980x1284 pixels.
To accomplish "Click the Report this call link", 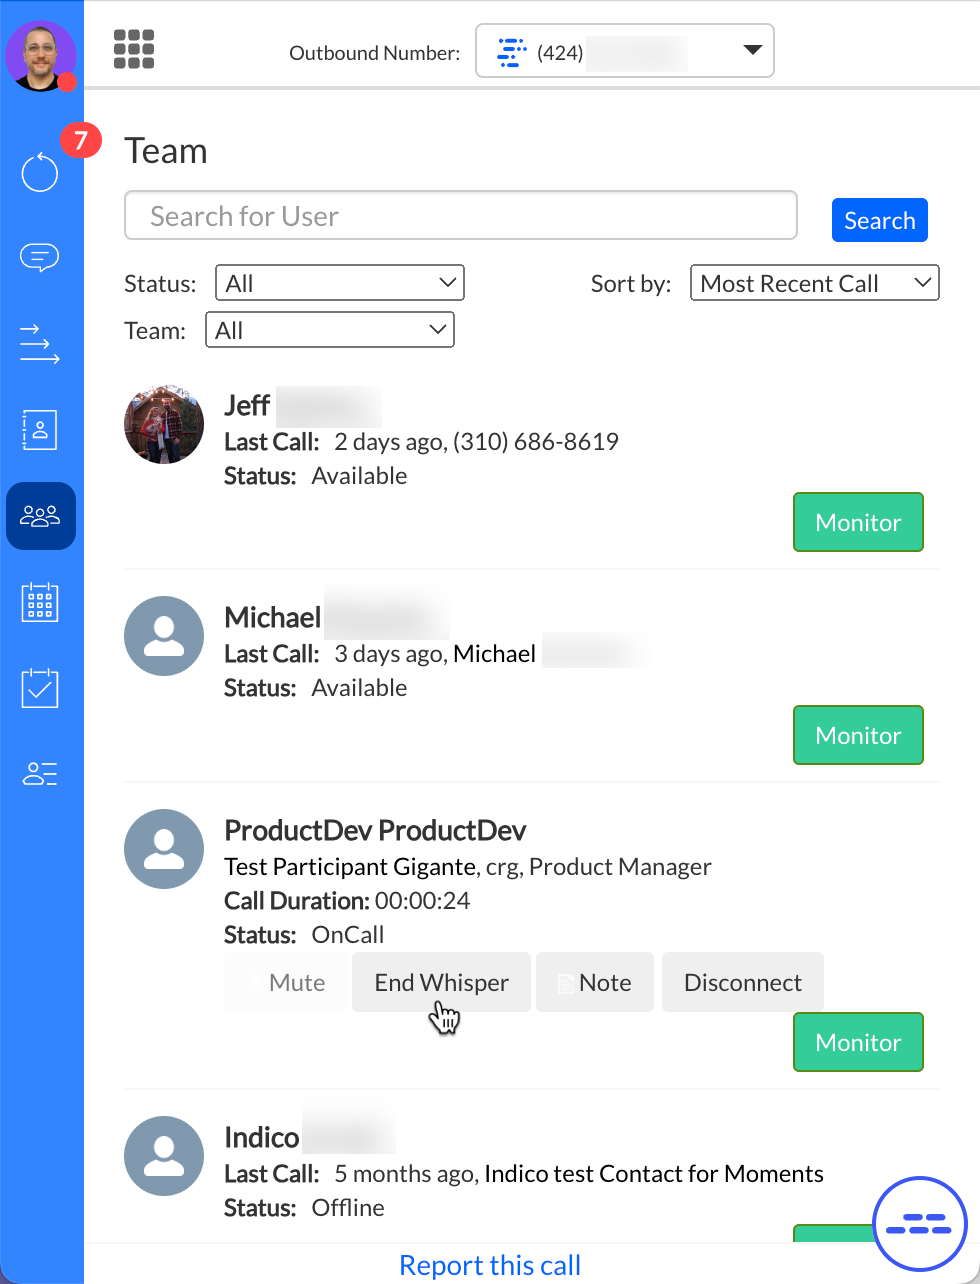I will [x=490, y=1265].
